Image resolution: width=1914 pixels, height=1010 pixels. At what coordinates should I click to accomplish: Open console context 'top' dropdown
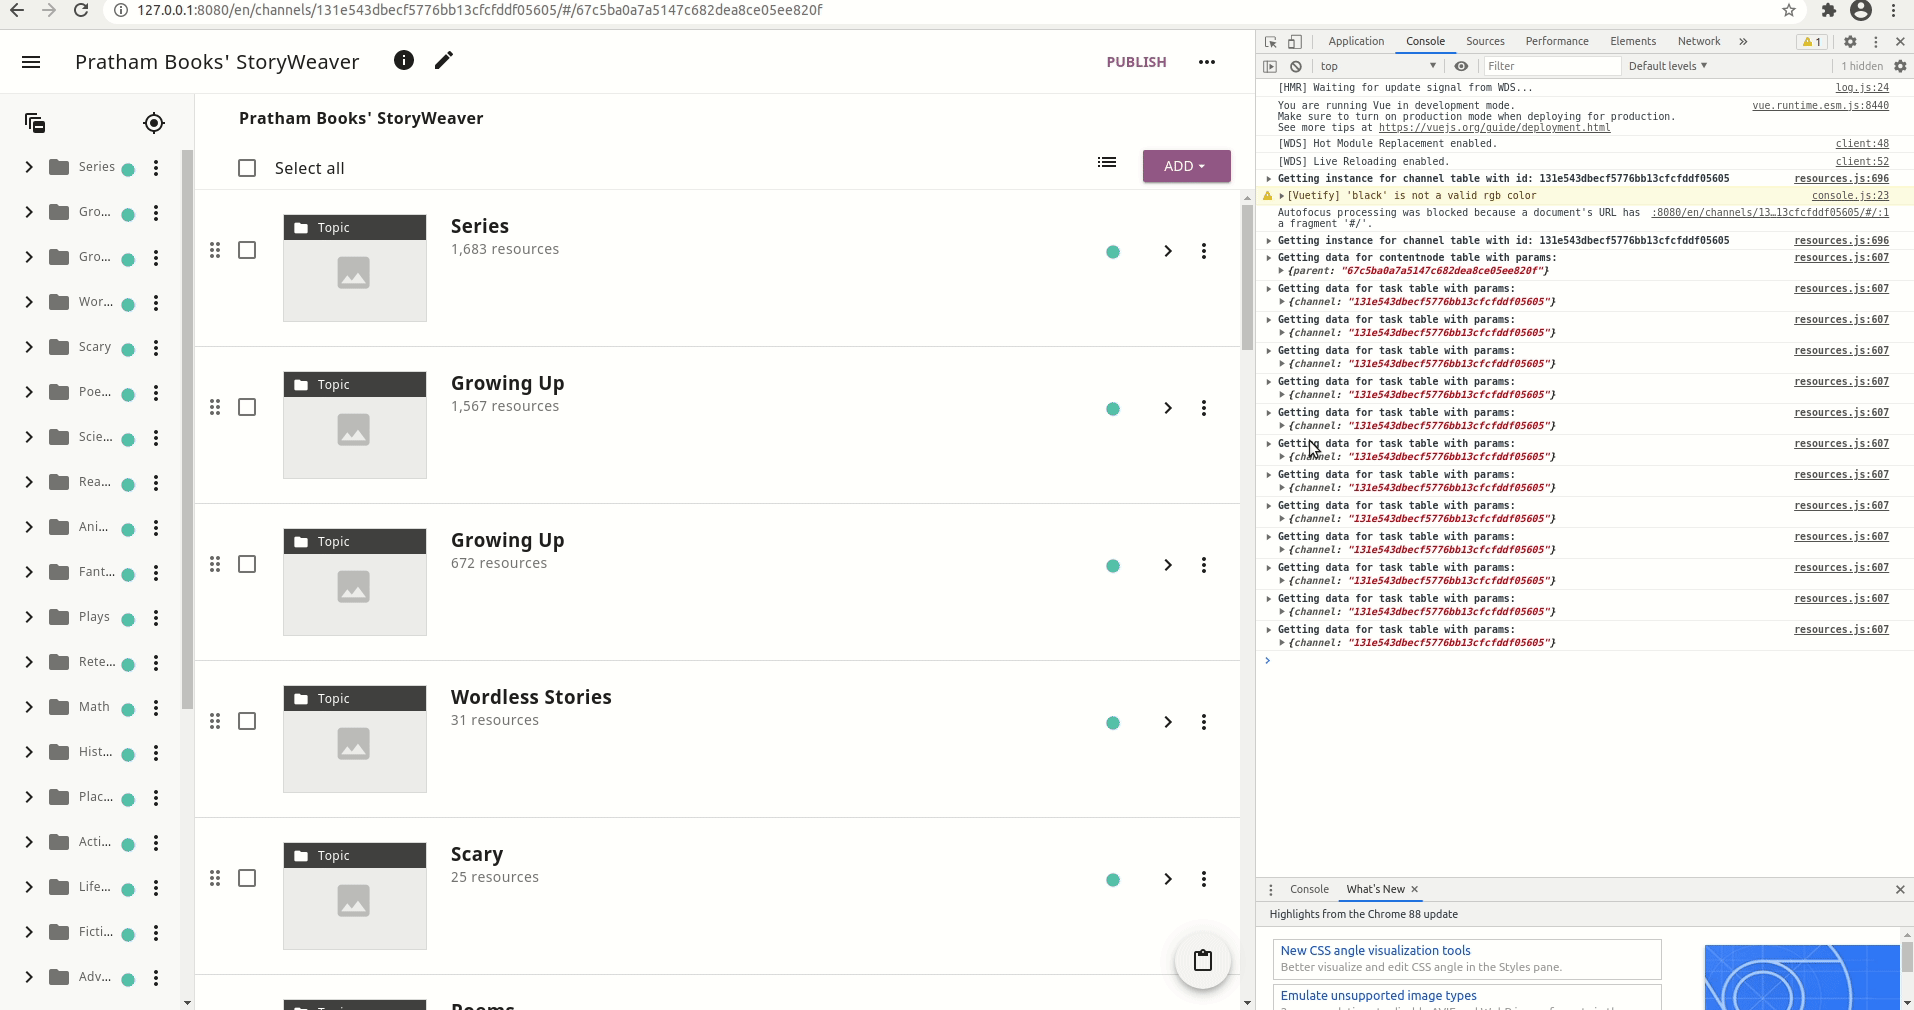1378,66
